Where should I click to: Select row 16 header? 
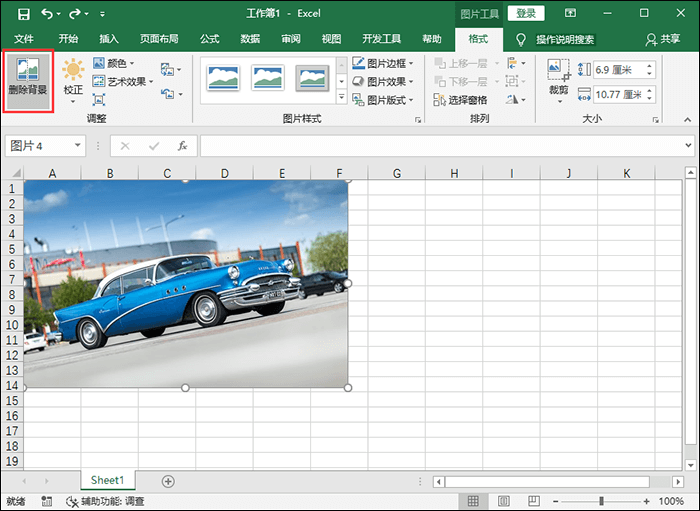[12, 415]
